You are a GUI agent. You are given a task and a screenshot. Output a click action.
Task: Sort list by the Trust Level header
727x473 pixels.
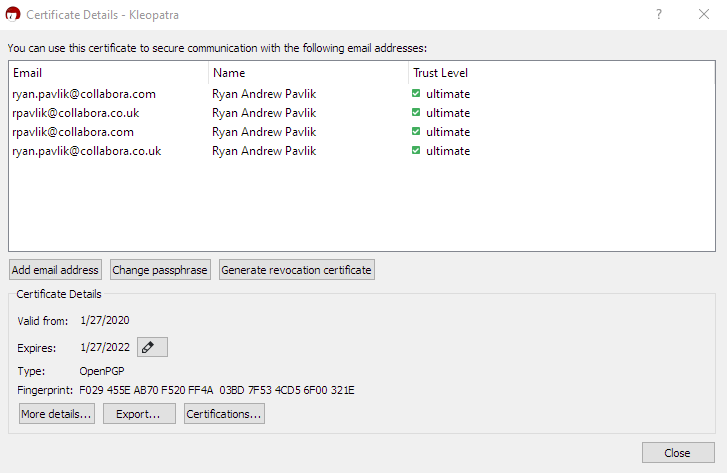coord(561,73)
